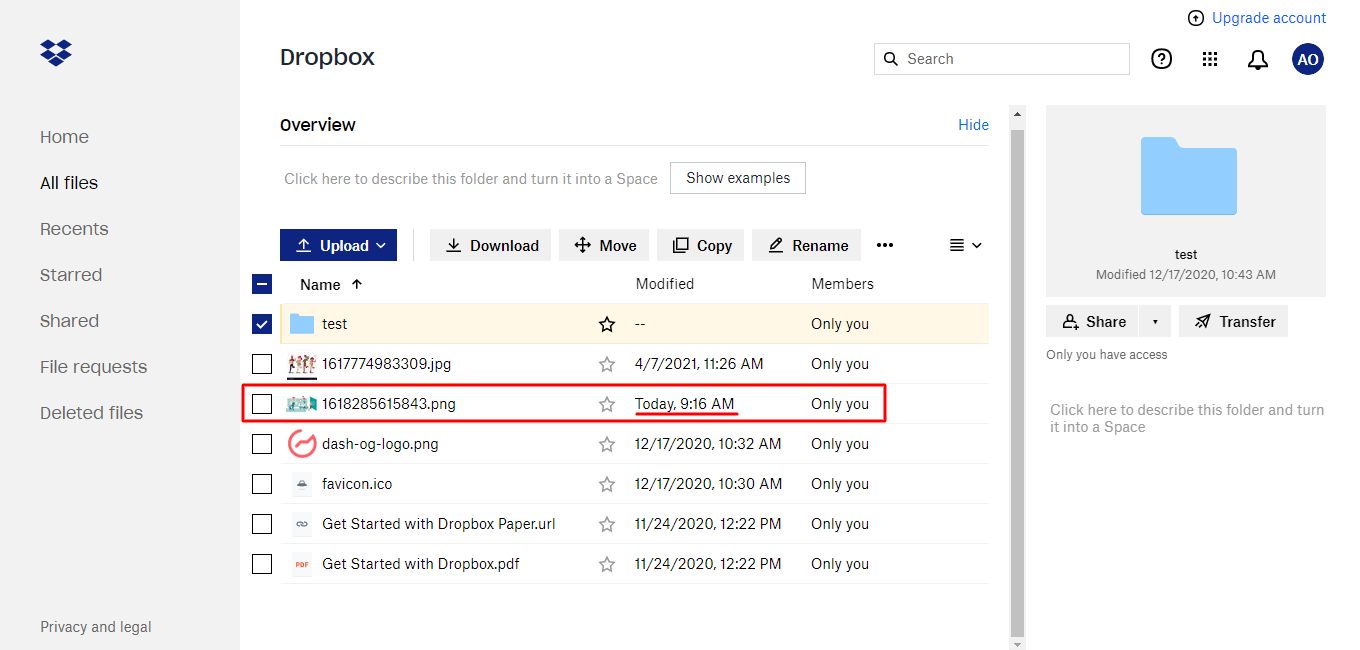Click the folder description field in Overview

(x=471, y=179)
